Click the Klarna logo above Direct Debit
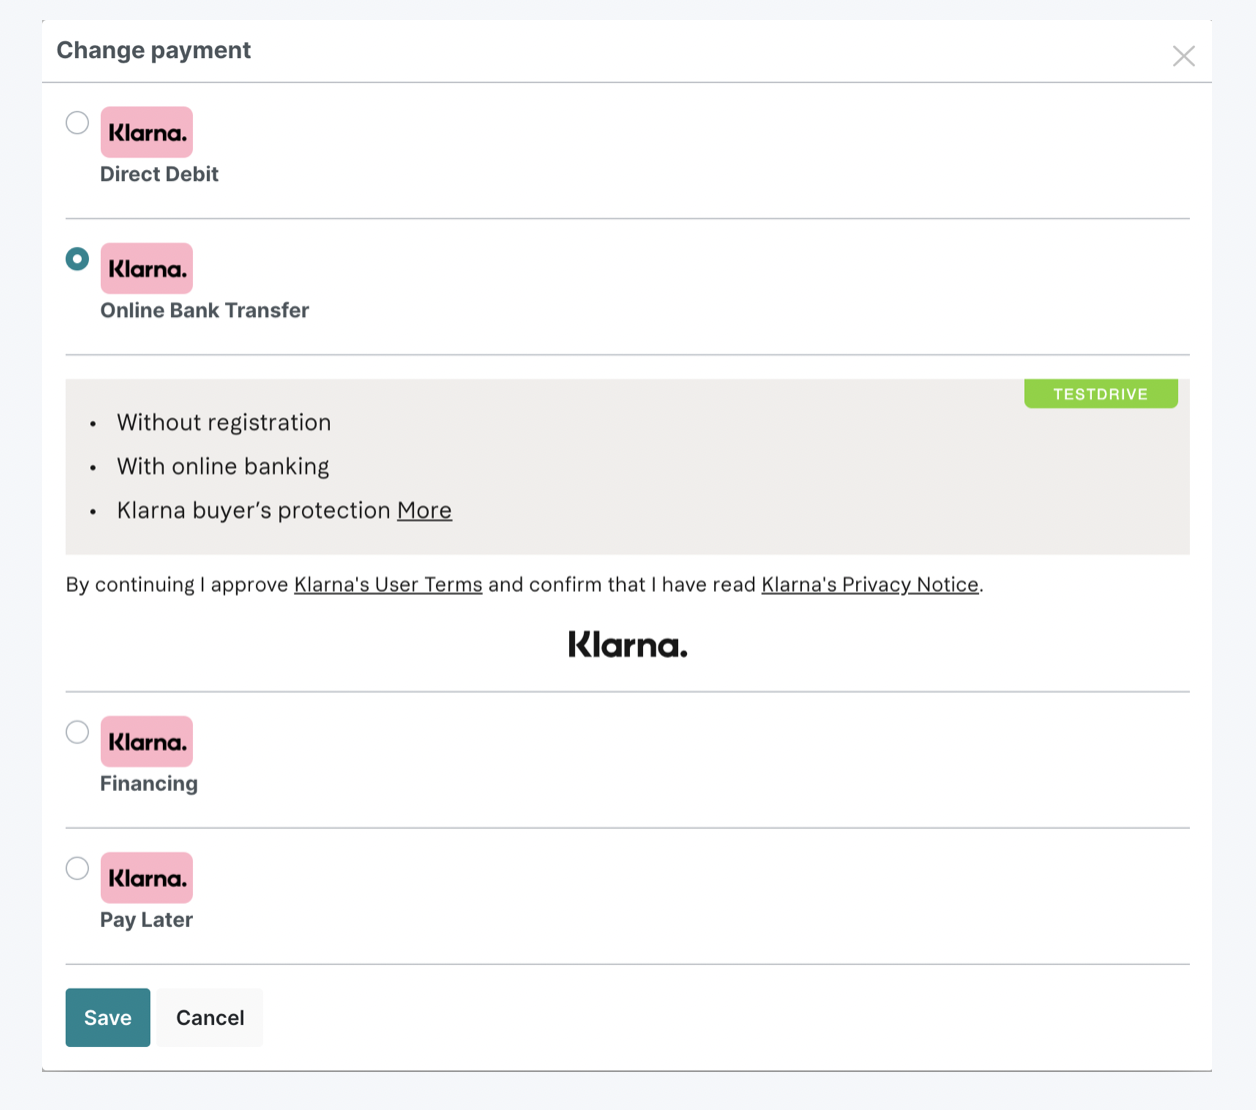 coord(147,132)
